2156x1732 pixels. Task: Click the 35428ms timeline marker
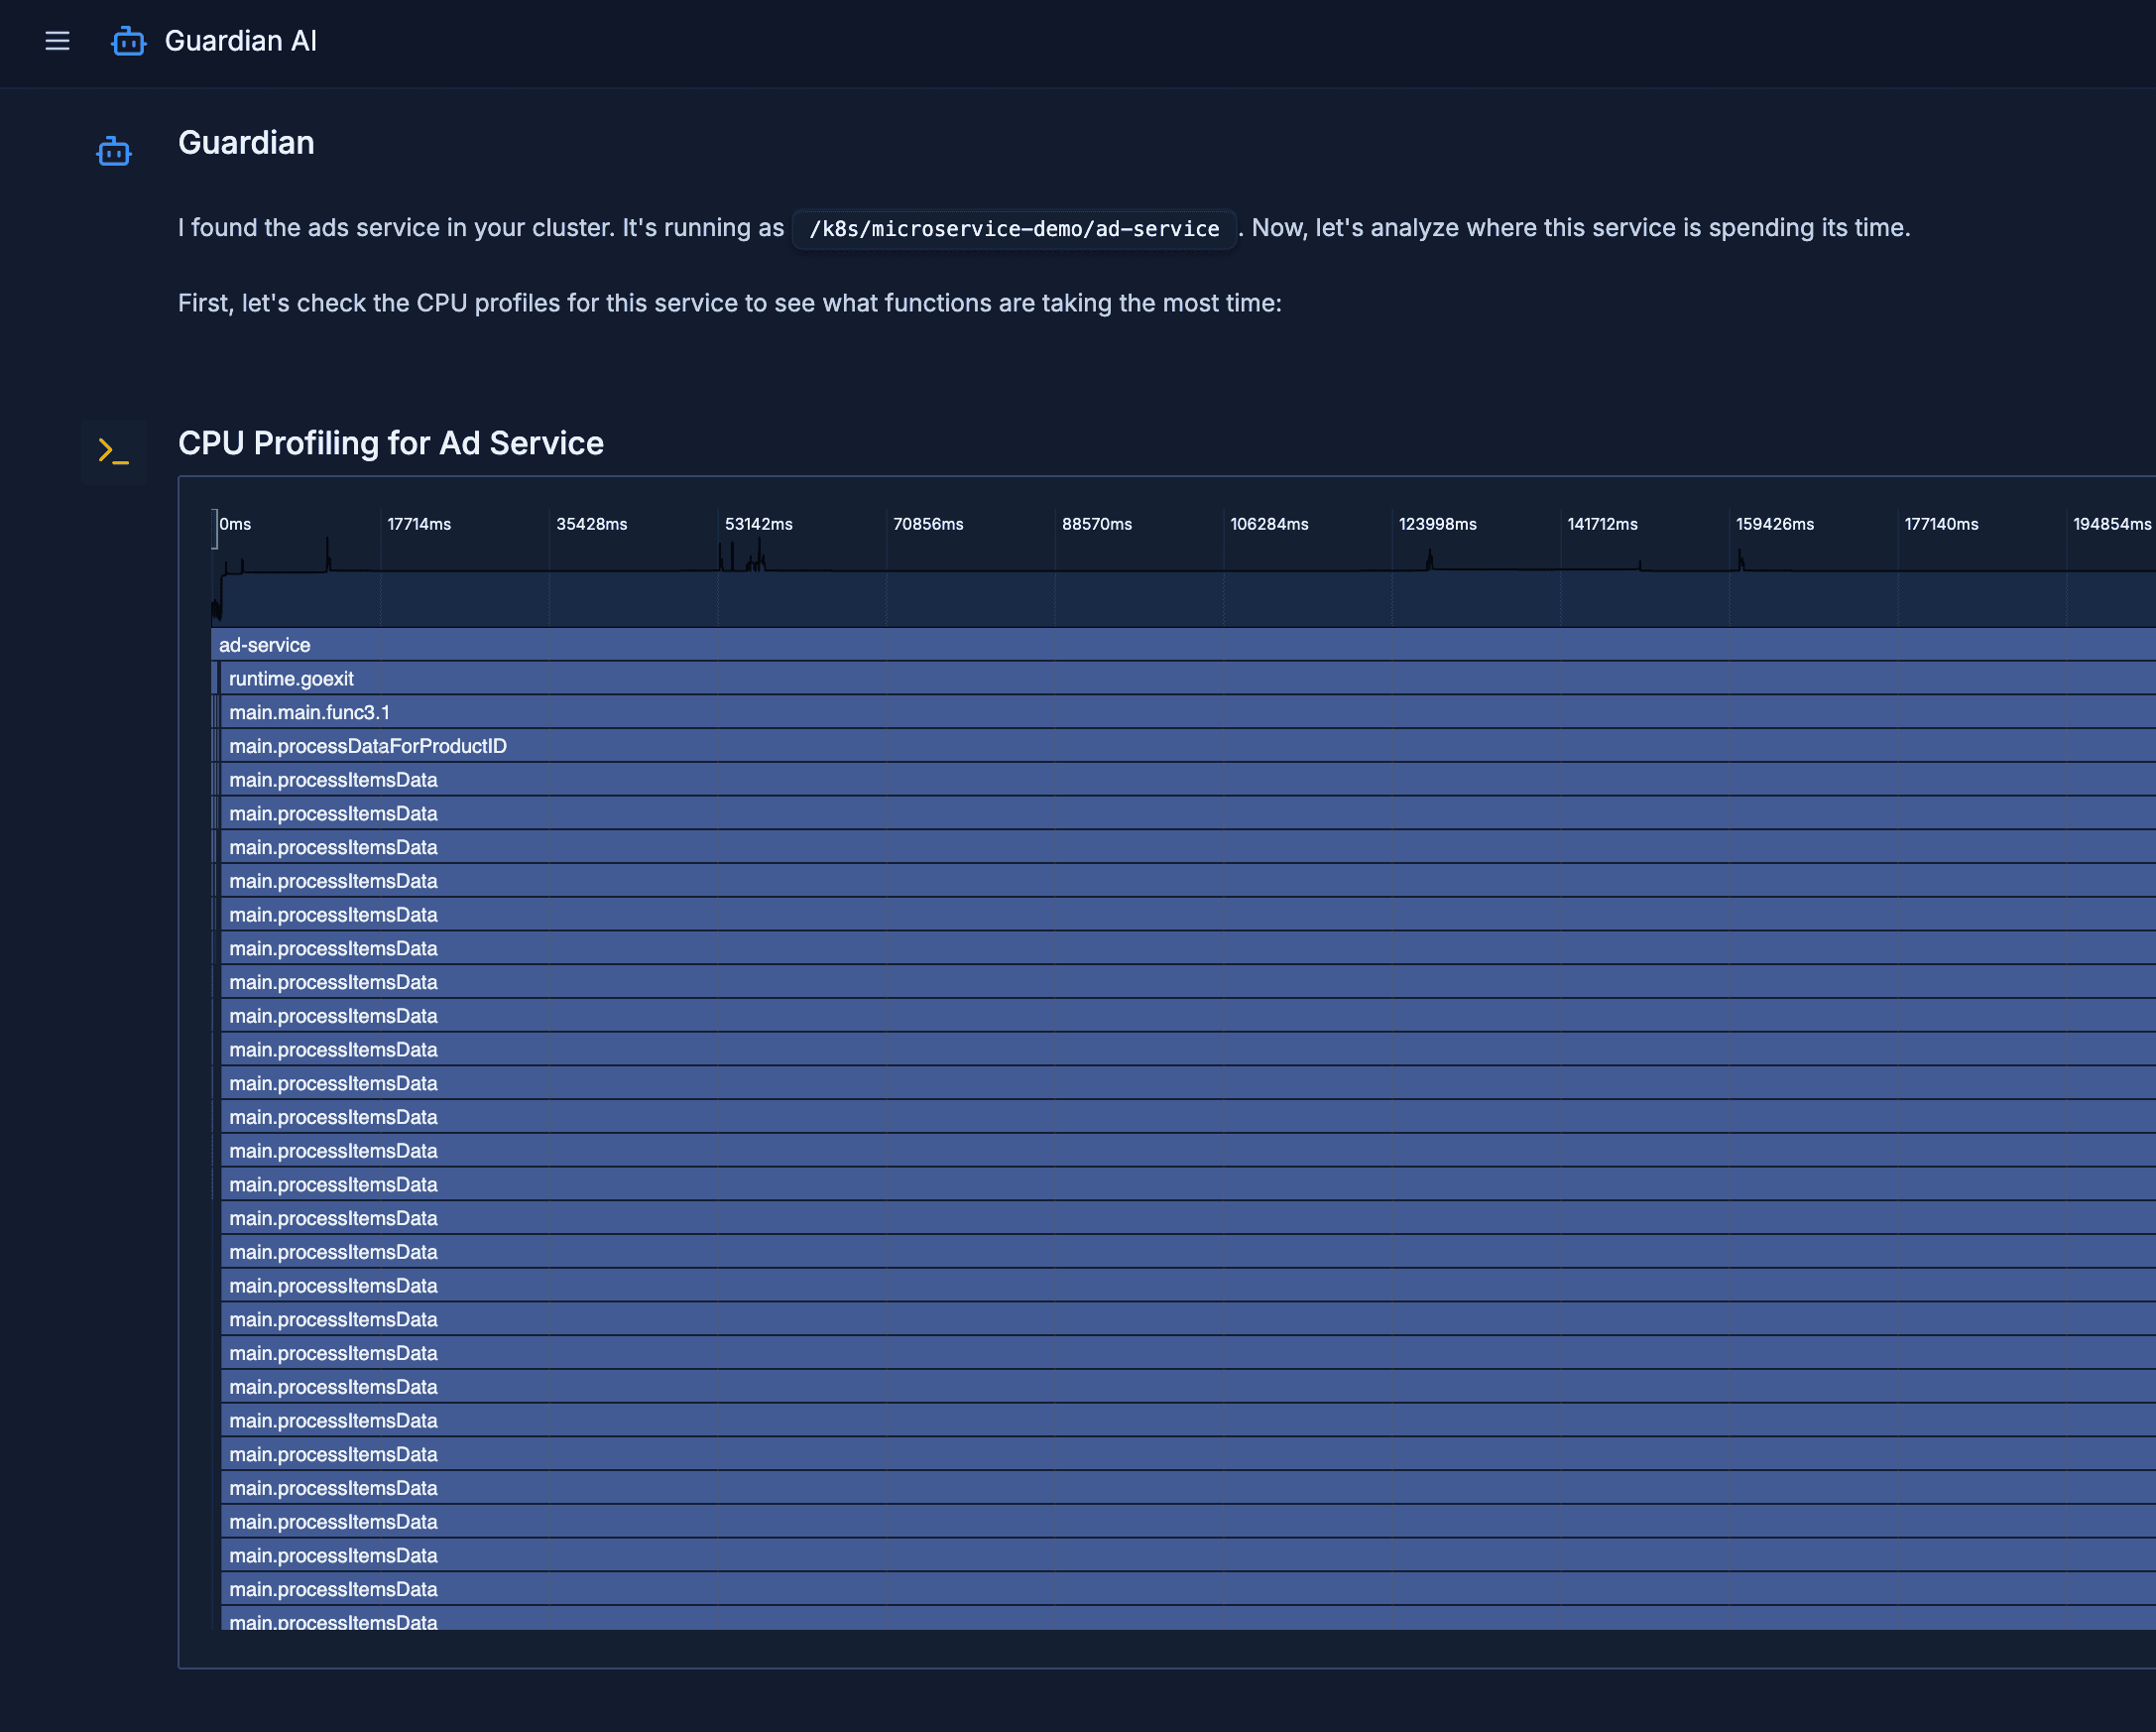[592, 524]
